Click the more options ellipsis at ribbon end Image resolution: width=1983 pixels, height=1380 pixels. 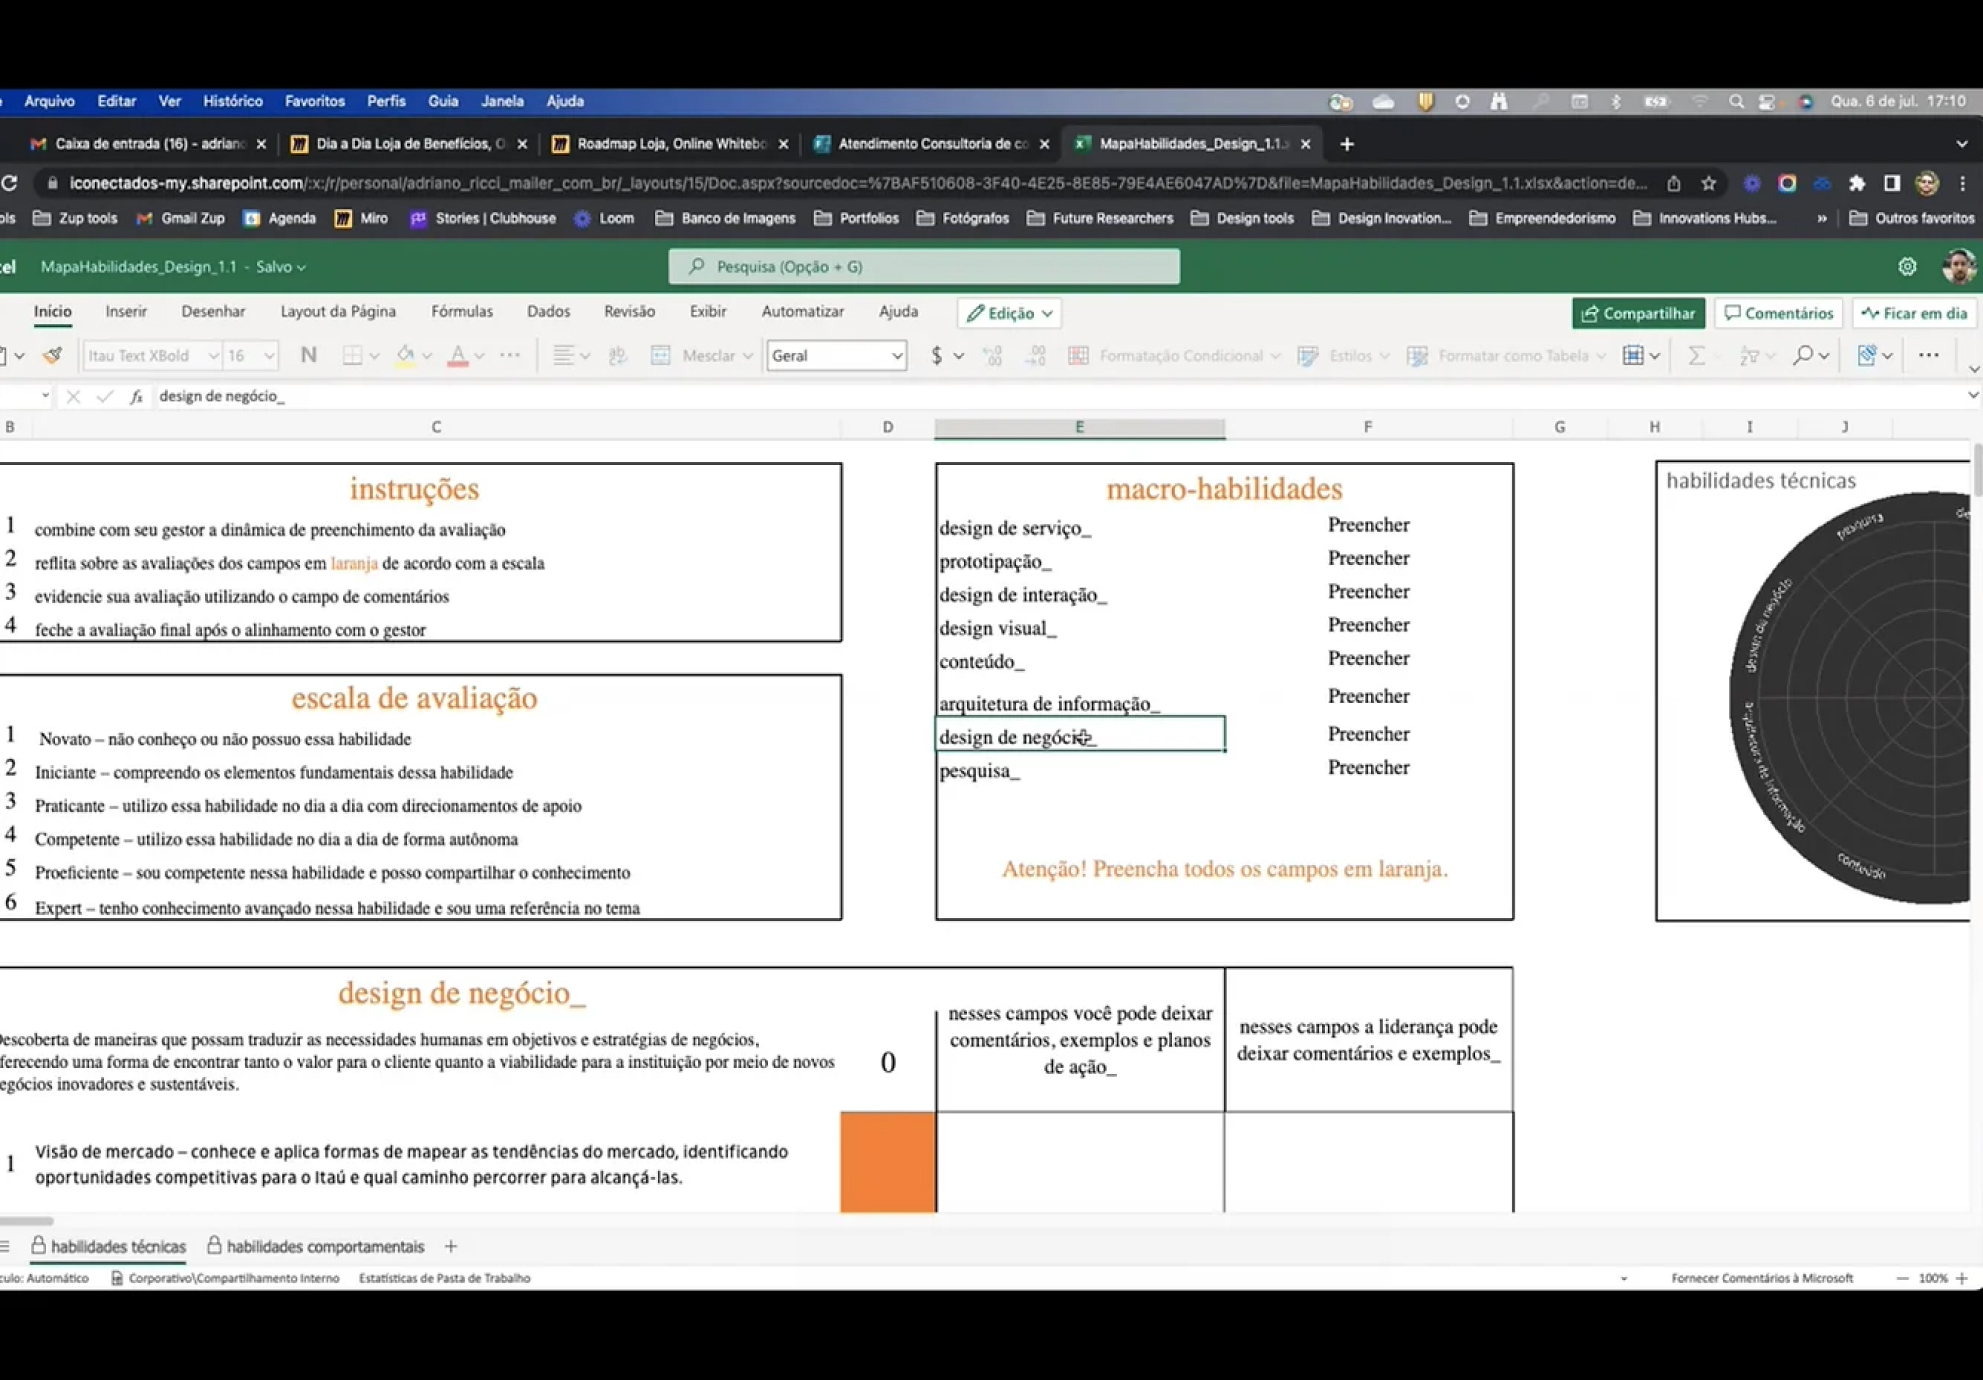click(x=1928, y=355)
